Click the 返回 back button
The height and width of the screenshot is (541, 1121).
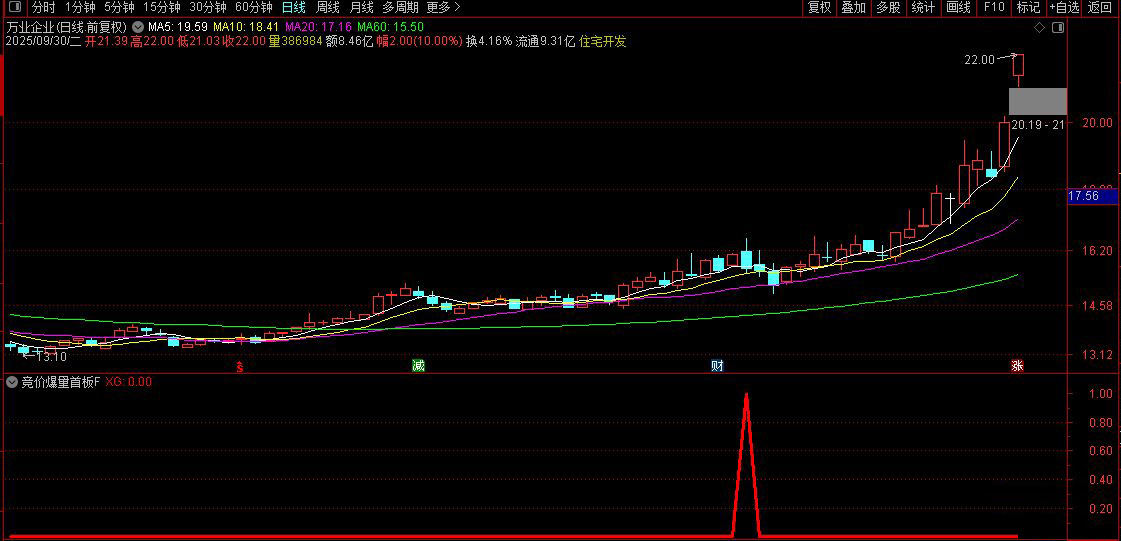1102,8
